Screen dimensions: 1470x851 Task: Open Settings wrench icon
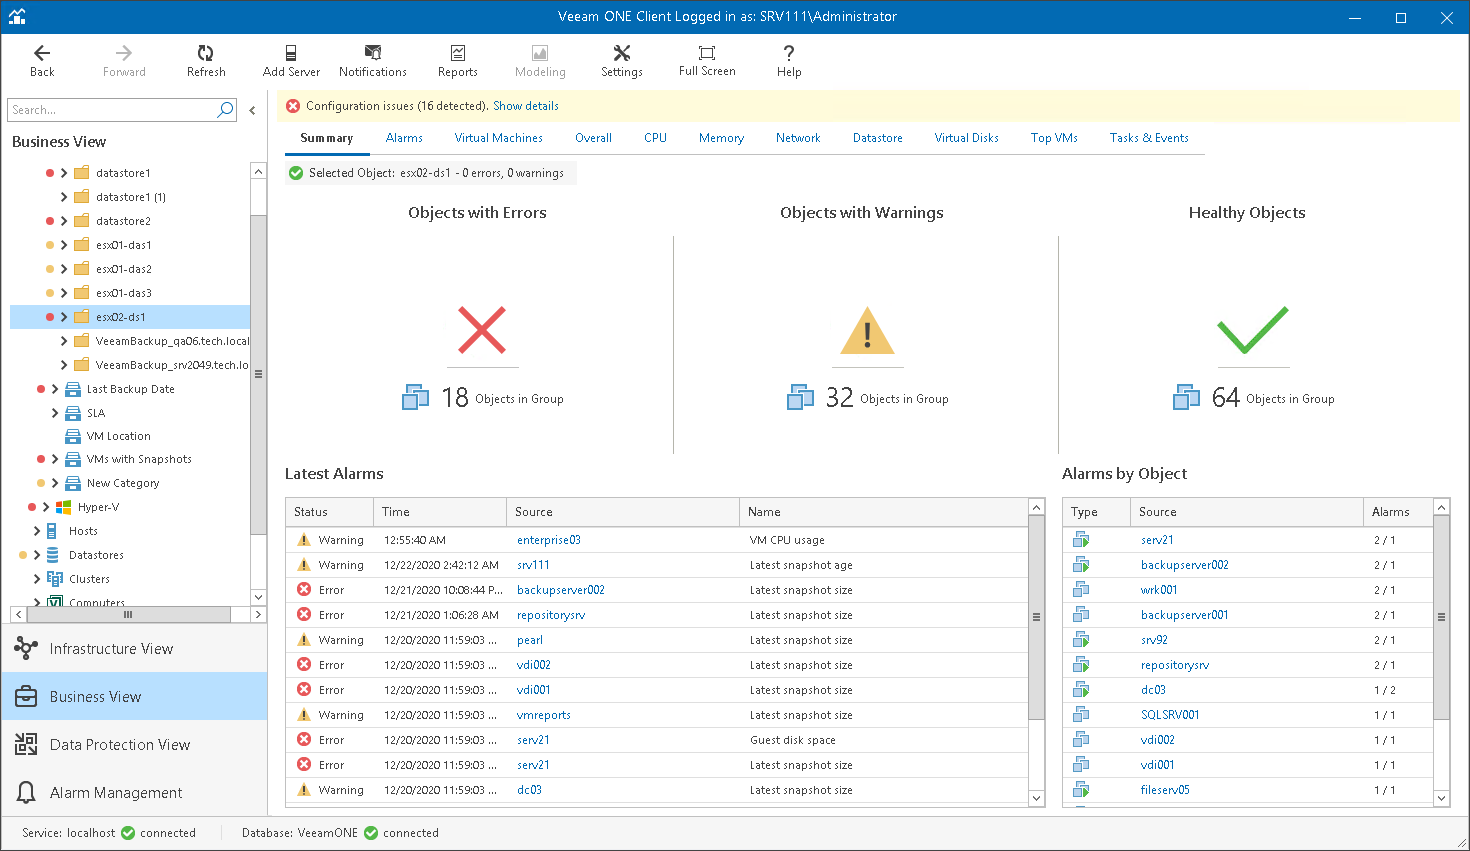click(621, 54)
